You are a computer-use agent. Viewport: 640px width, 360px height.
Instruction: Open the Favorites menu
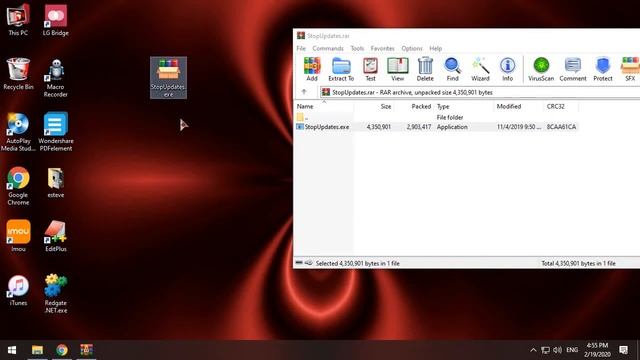pyautogui.click(x=382, y=48)
